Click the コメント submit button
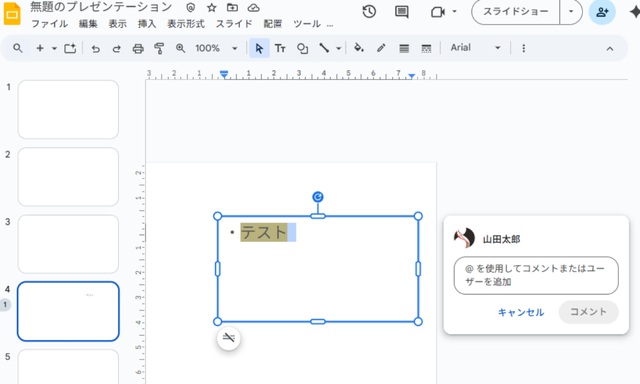 588,312
